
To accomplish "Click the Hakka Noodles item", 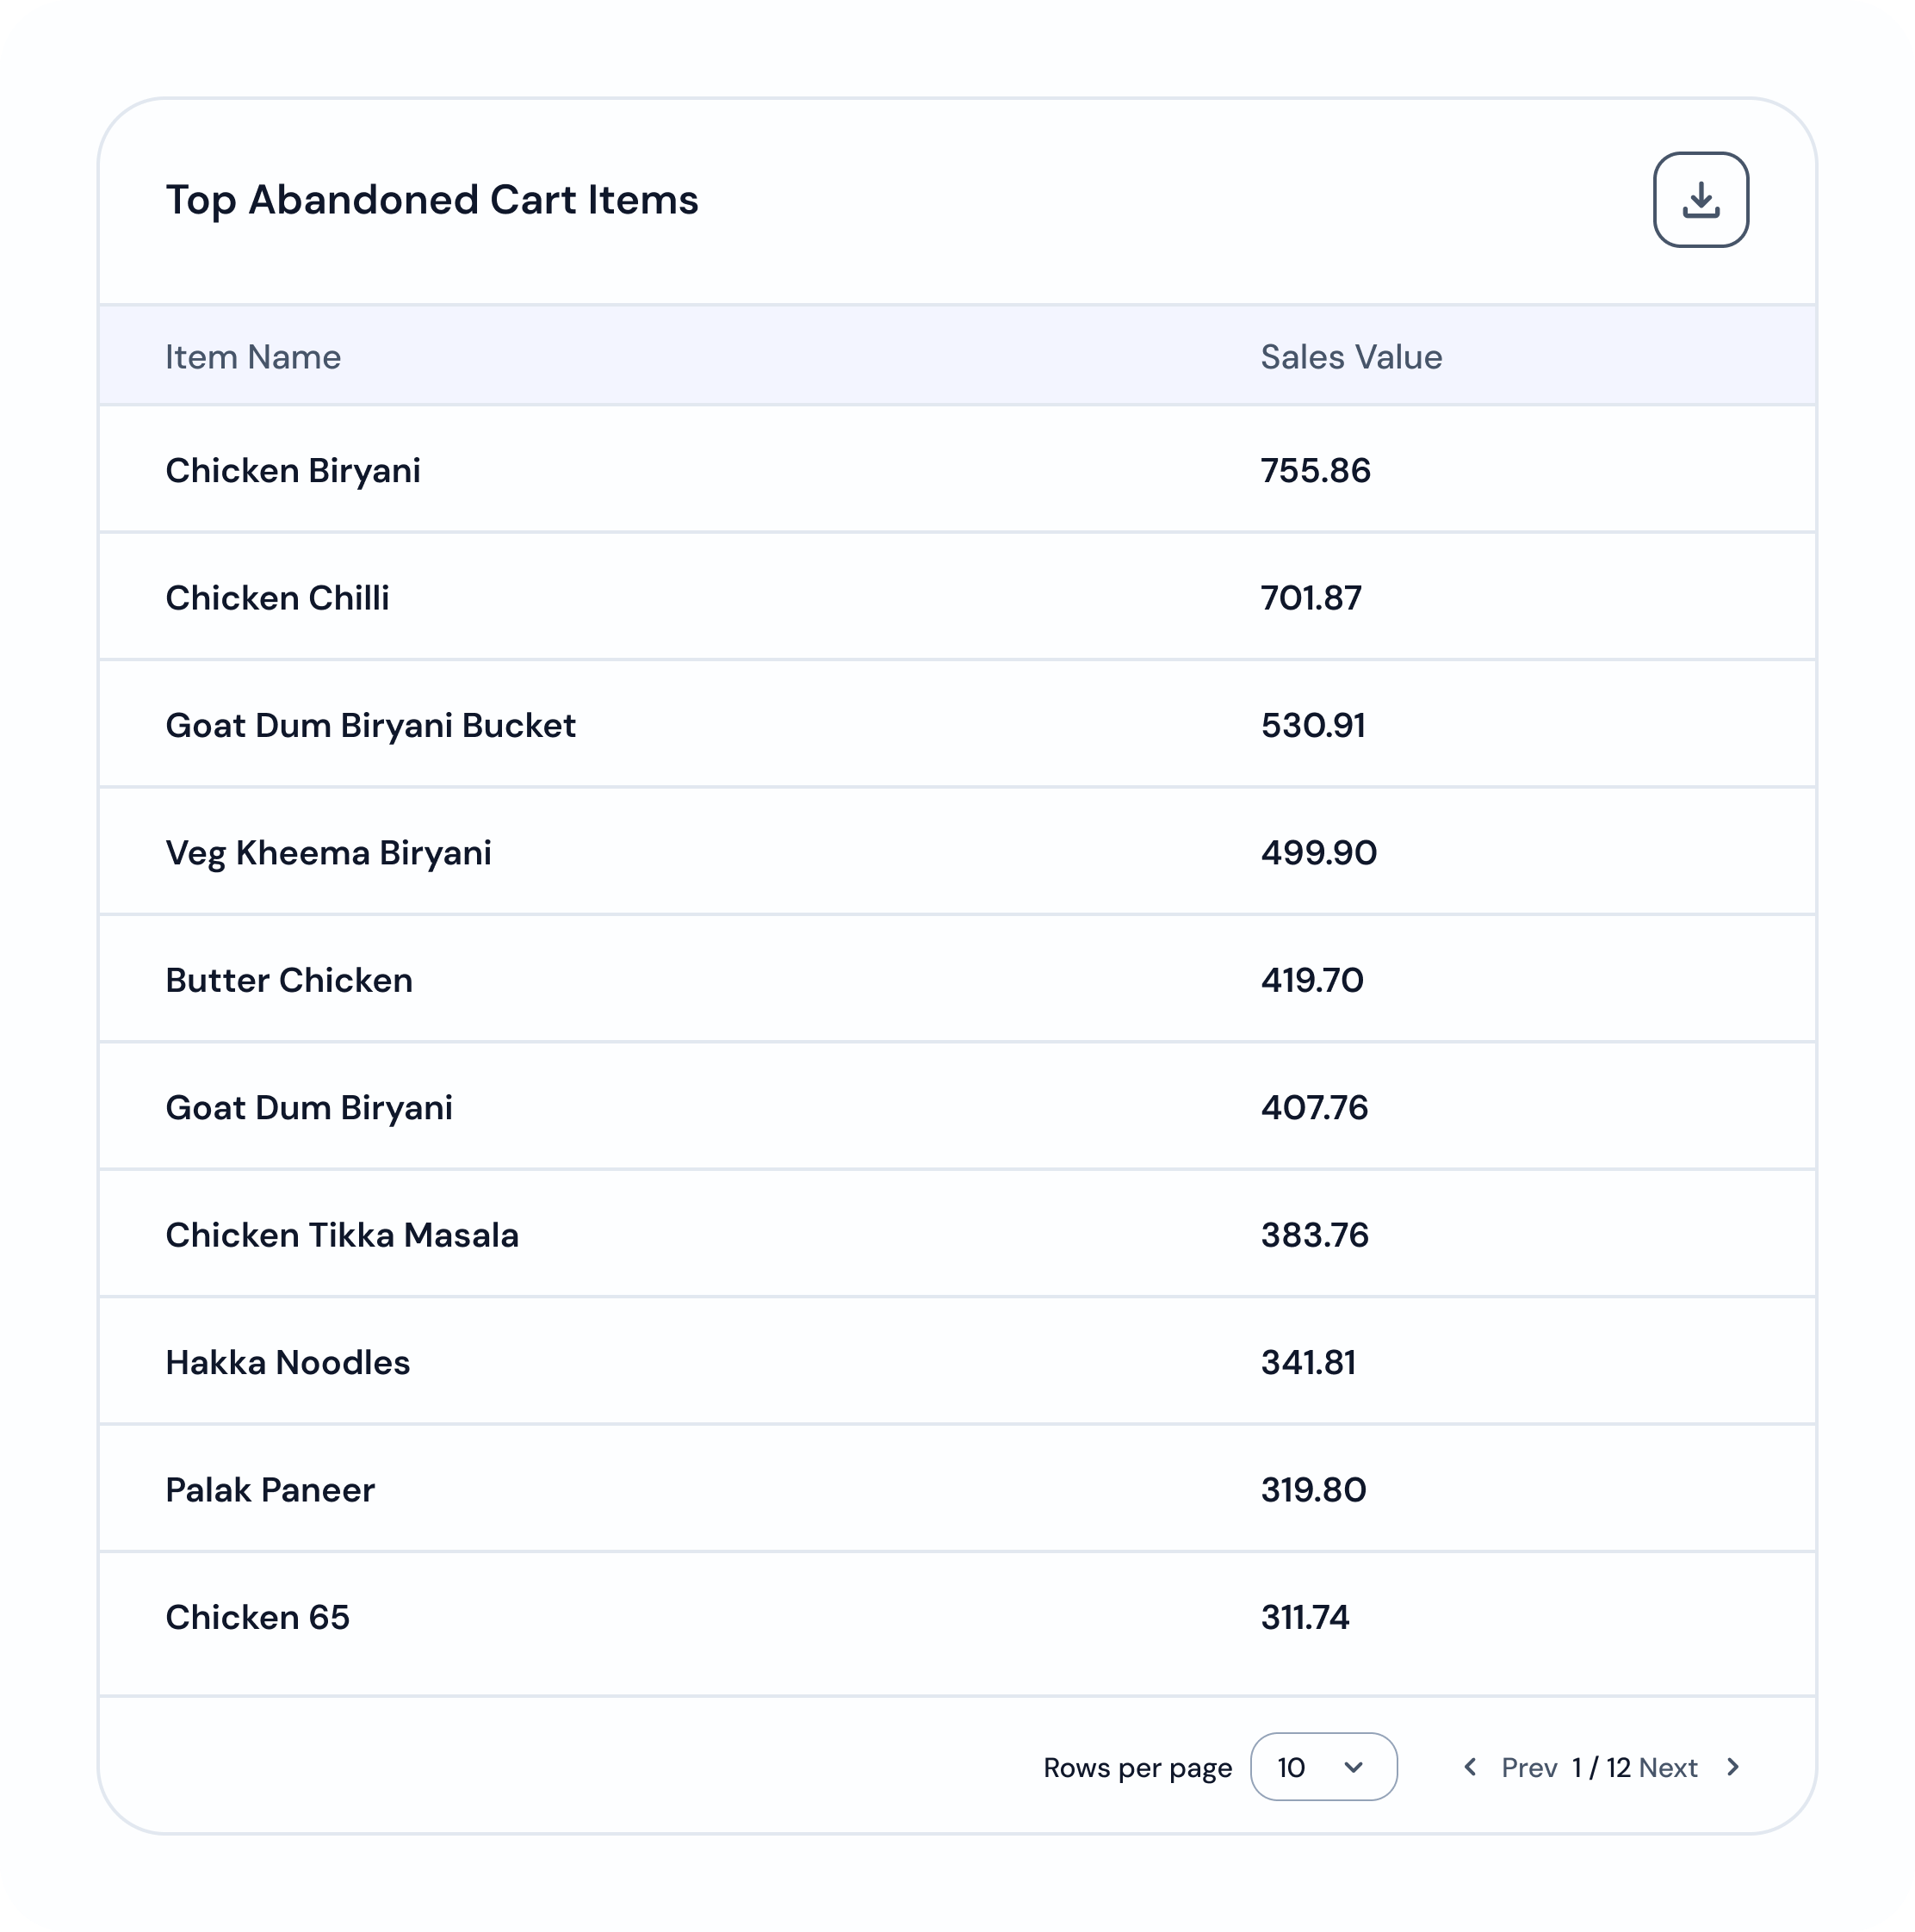I will point(288,1362).
